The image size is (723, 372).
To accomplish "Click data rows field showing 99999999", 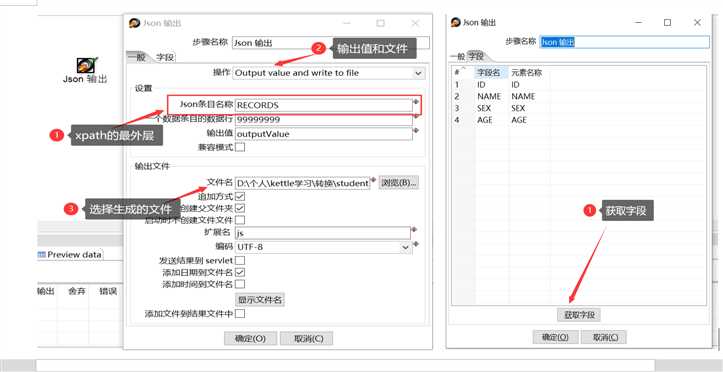I will [x=323, y=119].
